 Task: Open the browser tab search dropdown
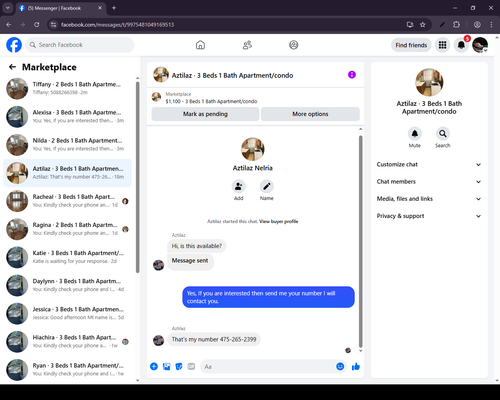point(7,8)
